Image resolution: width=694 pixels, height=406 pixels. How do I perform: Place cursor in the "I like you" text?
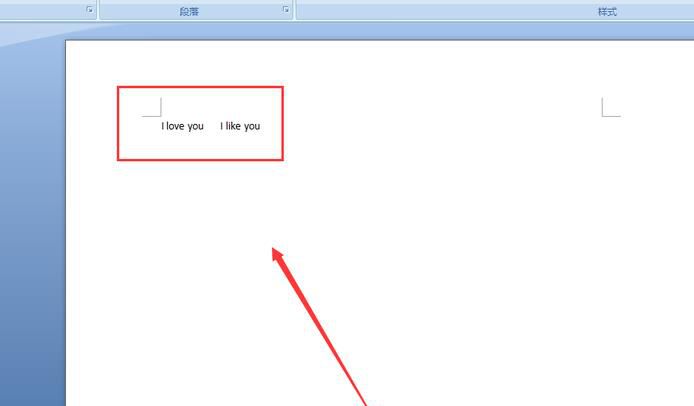pos(240,126)
